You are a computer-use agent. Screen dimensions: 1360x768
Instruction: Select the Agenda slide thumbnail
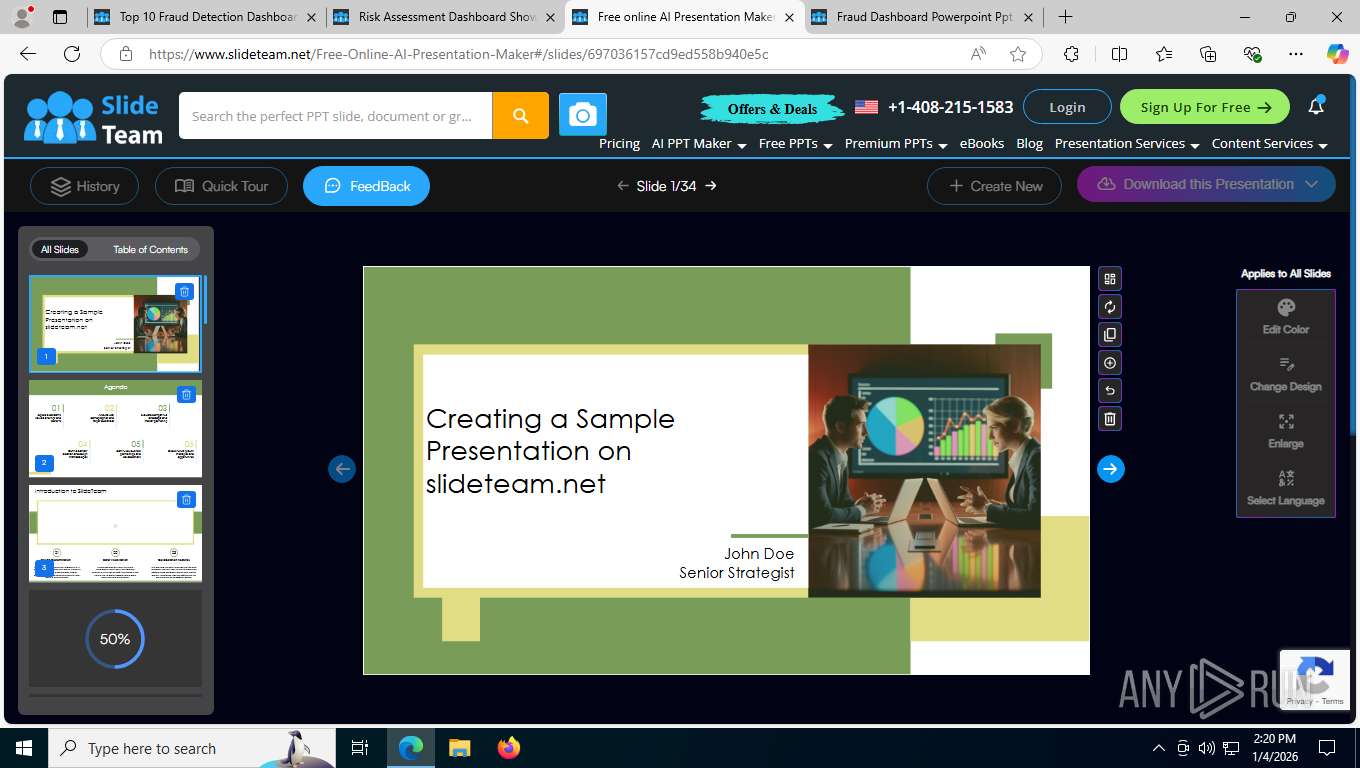(x=115, y=428)
